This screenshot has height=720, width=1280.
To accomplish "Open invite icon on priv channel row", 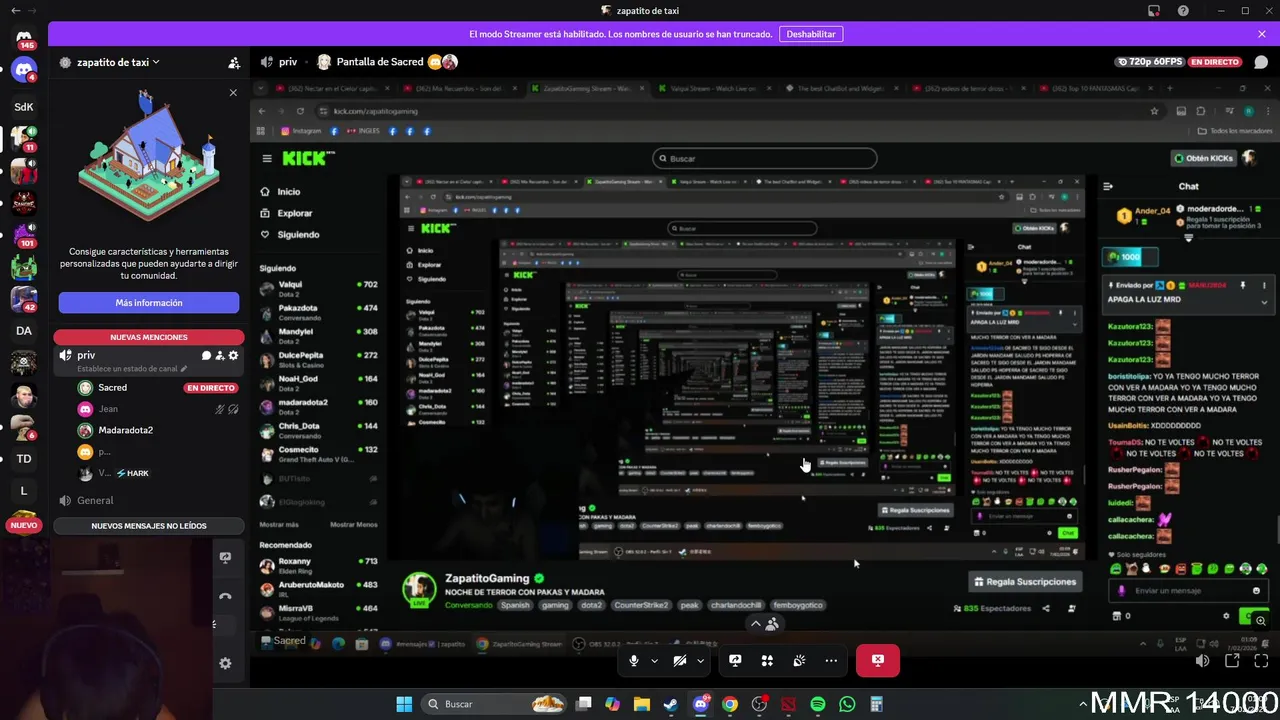I will [220, 355].
